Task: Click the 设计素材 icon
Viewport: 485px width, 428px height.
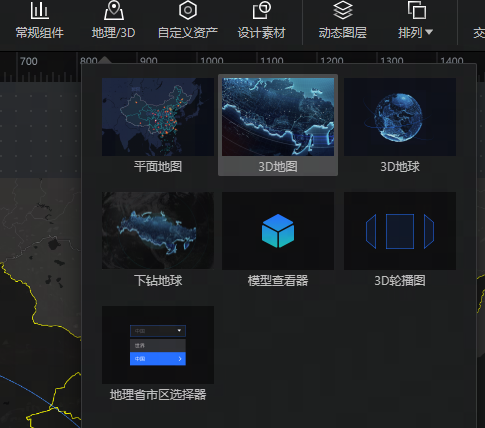Action: tap(262, 10)
